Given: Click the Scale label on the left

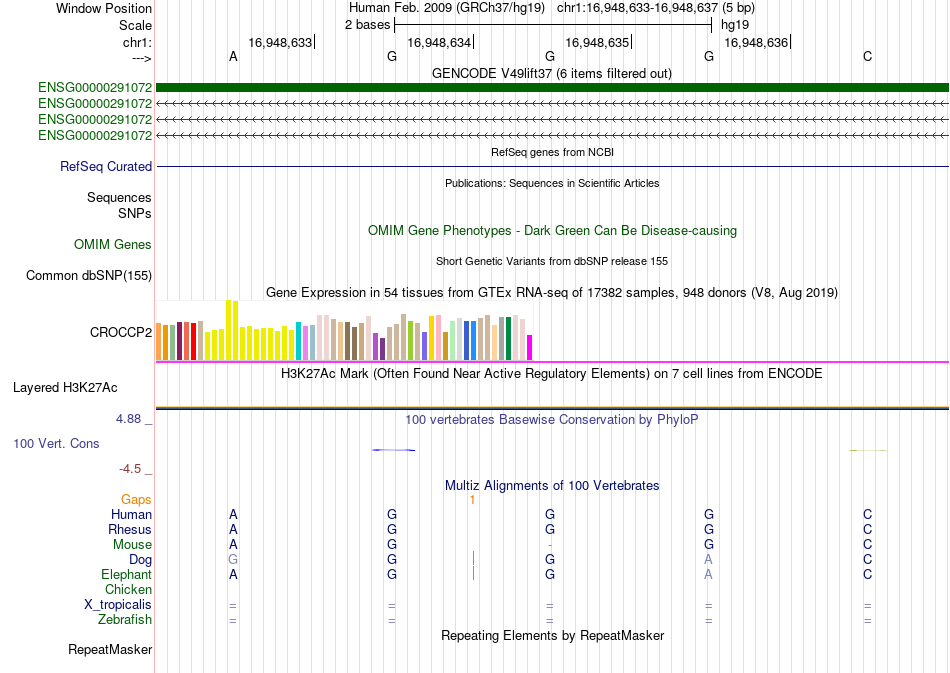Looking at the screenshot, I should 136,25.
